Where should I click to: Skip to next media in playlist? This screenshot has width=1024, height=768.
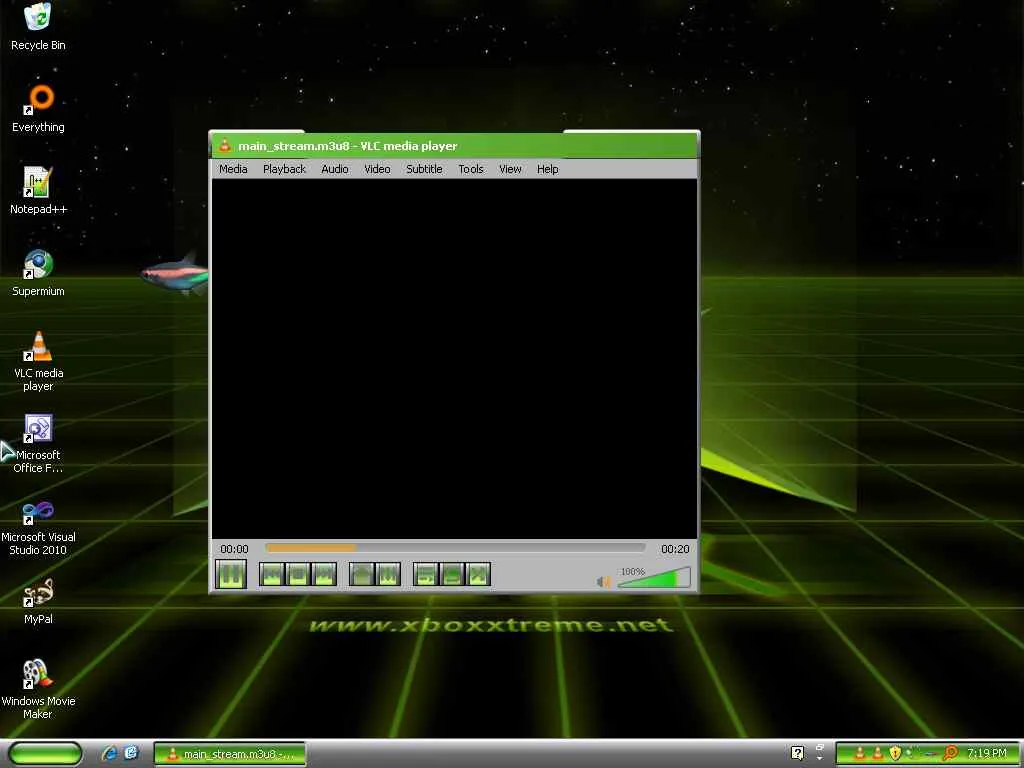click(324, 575)
